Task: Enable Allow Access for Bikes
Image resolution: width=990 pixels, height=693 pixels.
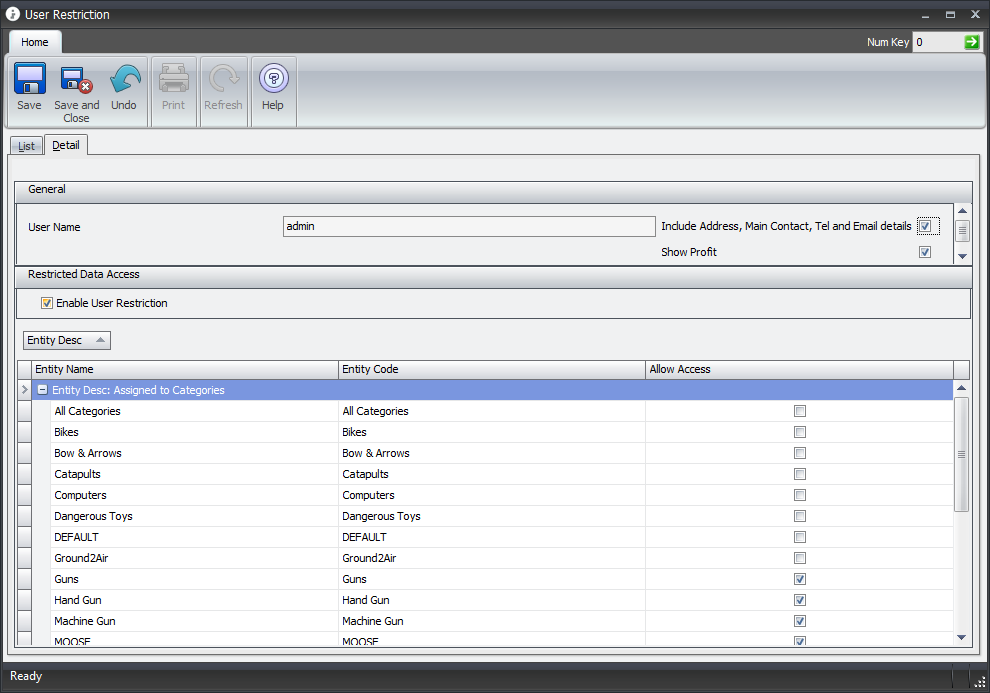Action: coord(799,432)
